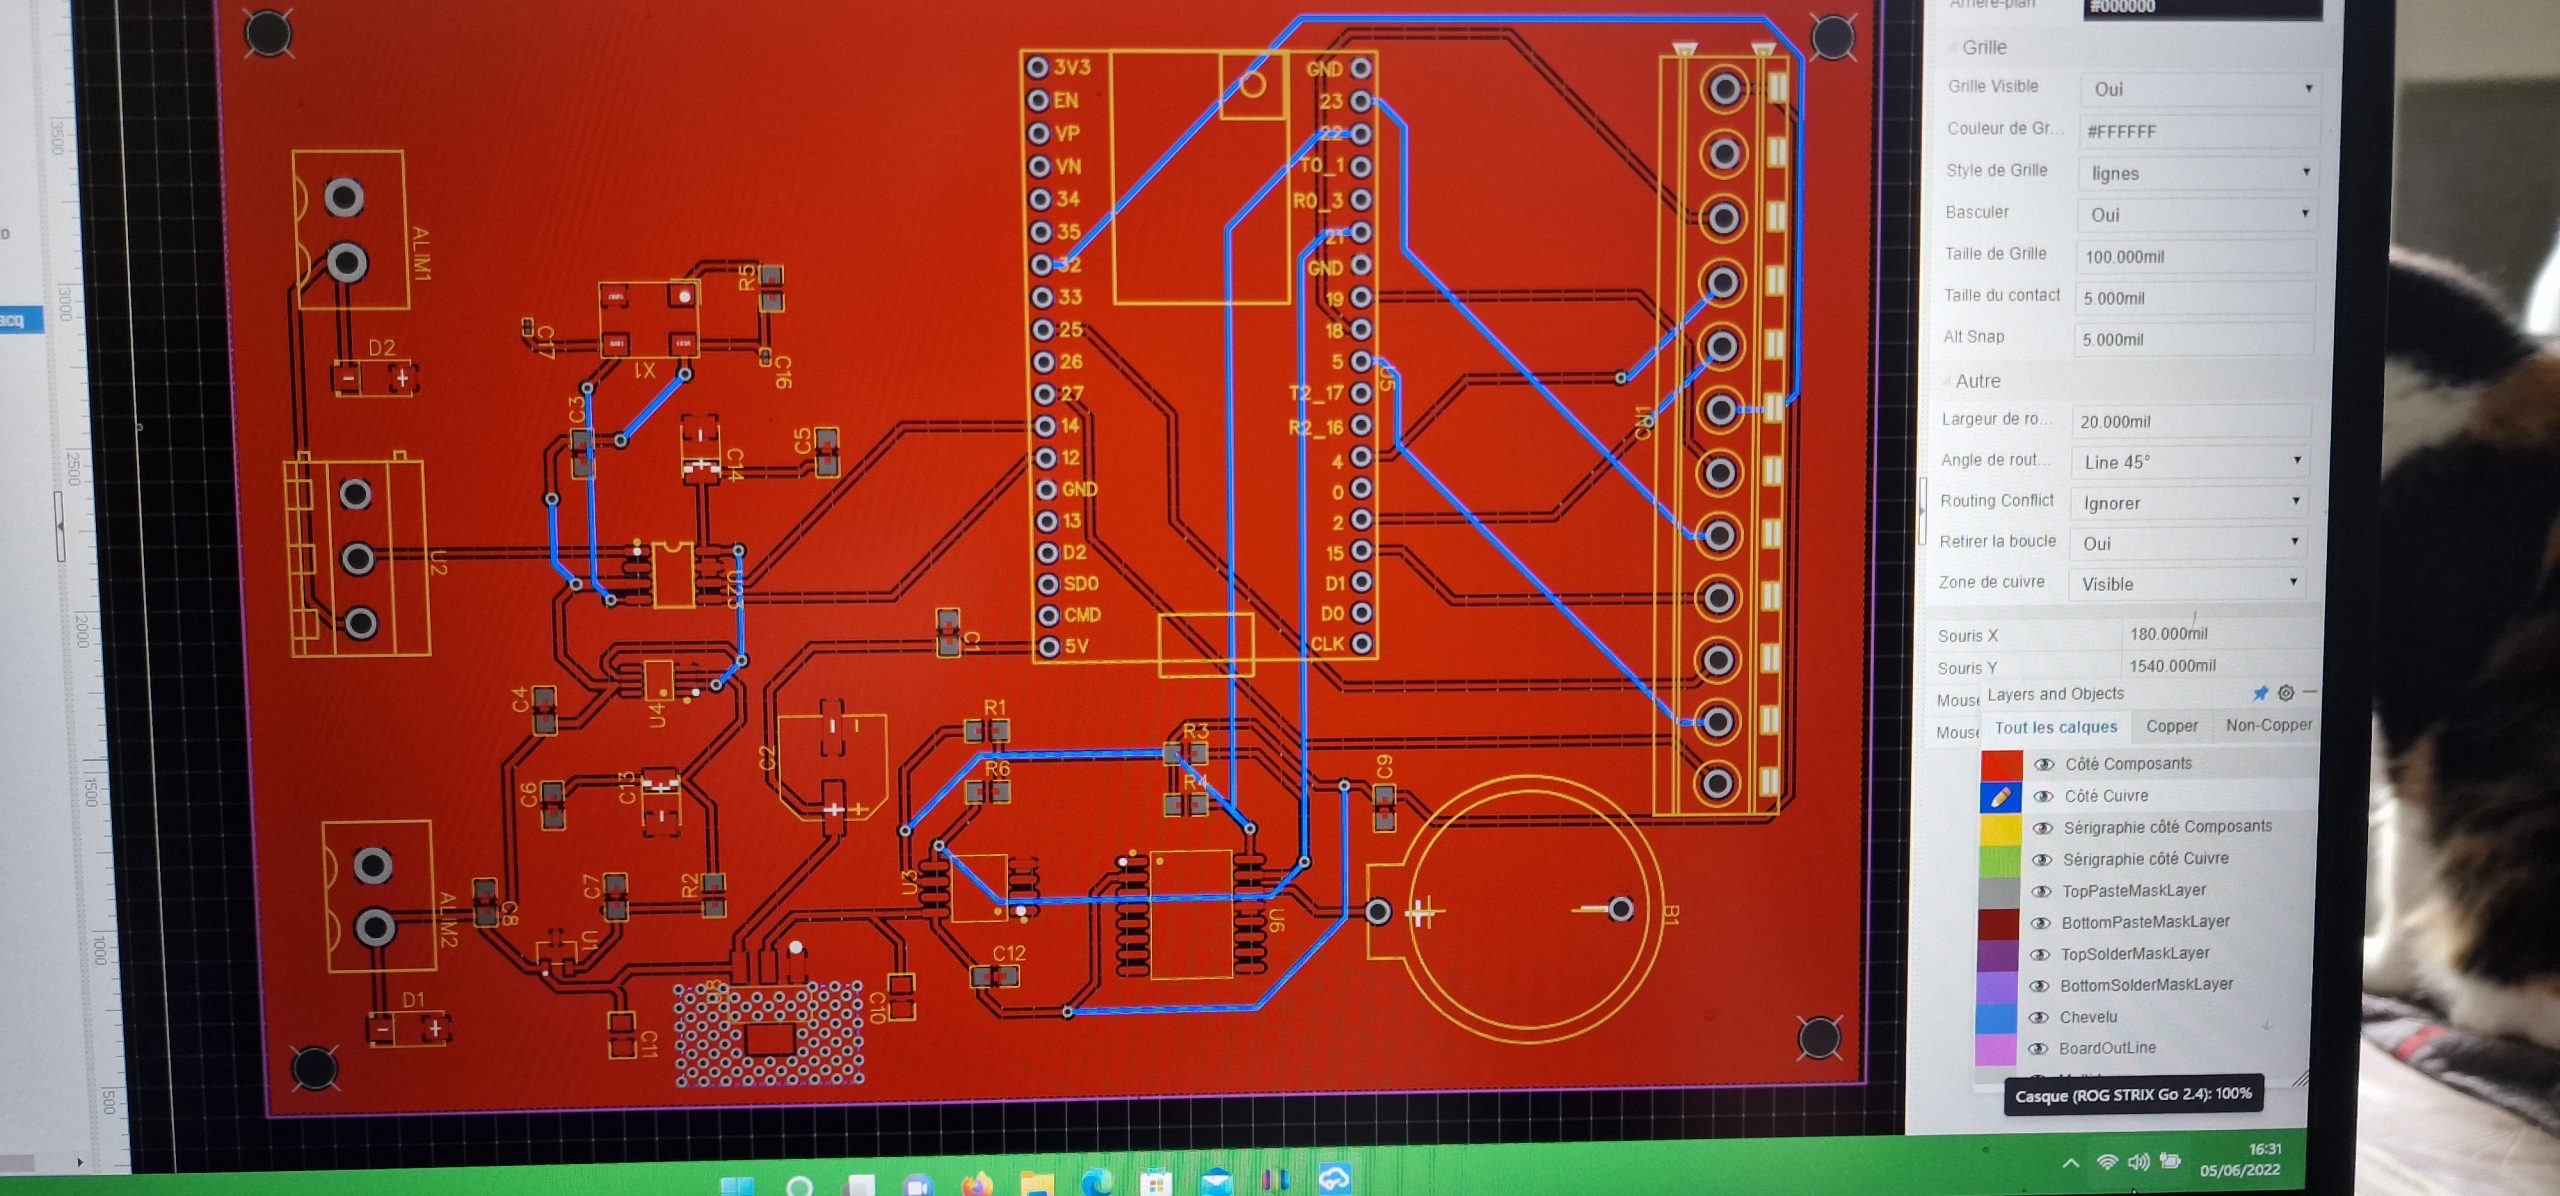Expand the Angle de routage Line 45° dropdown
The width and height of the screenshot is (2560, 1196).
[2190, 462]
